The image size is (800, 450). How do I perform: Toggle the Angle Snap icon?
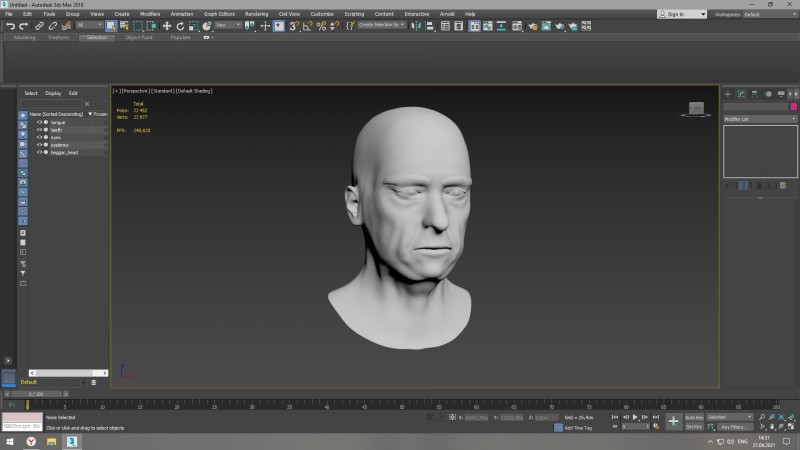click(x=307, y=26)
